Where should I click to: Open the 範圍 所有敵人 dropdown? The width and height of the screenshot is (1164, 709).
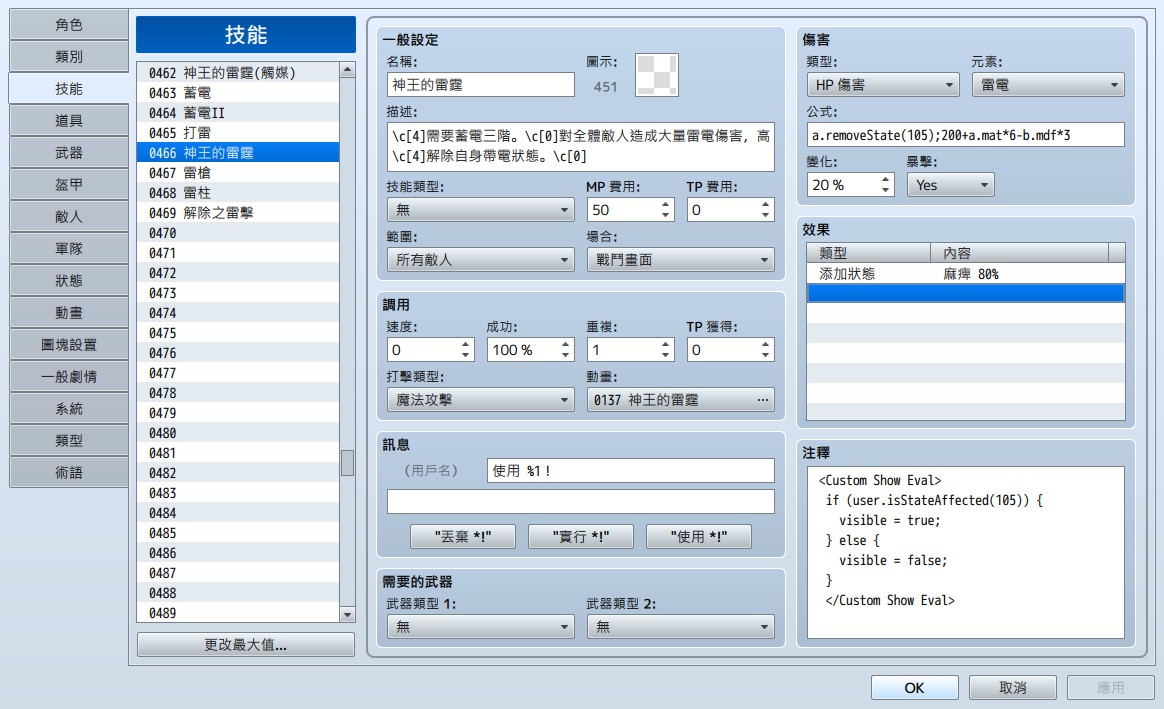(480, 260)
